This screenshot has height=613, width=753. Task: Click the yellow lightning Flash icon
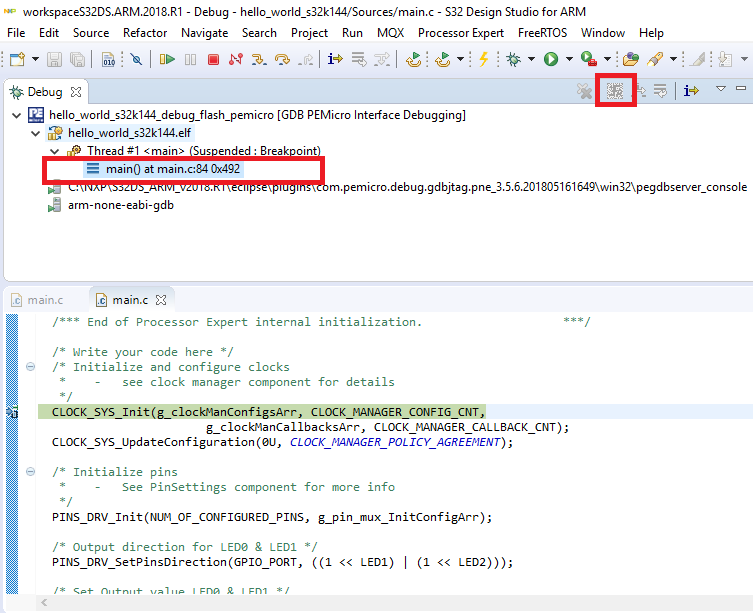point(484,59)
